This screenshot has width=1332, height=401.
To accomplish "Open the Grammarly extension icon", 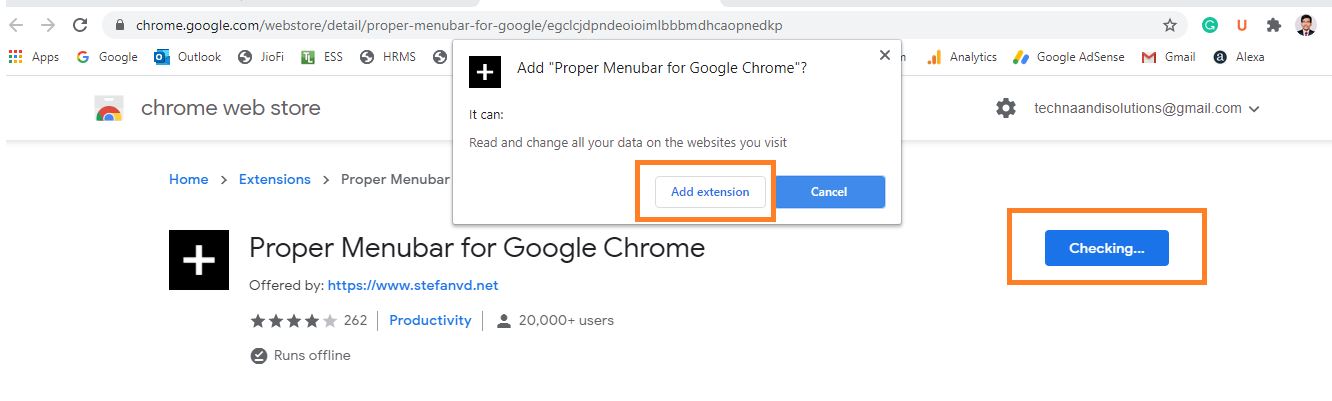I will tap(1210, 25).
